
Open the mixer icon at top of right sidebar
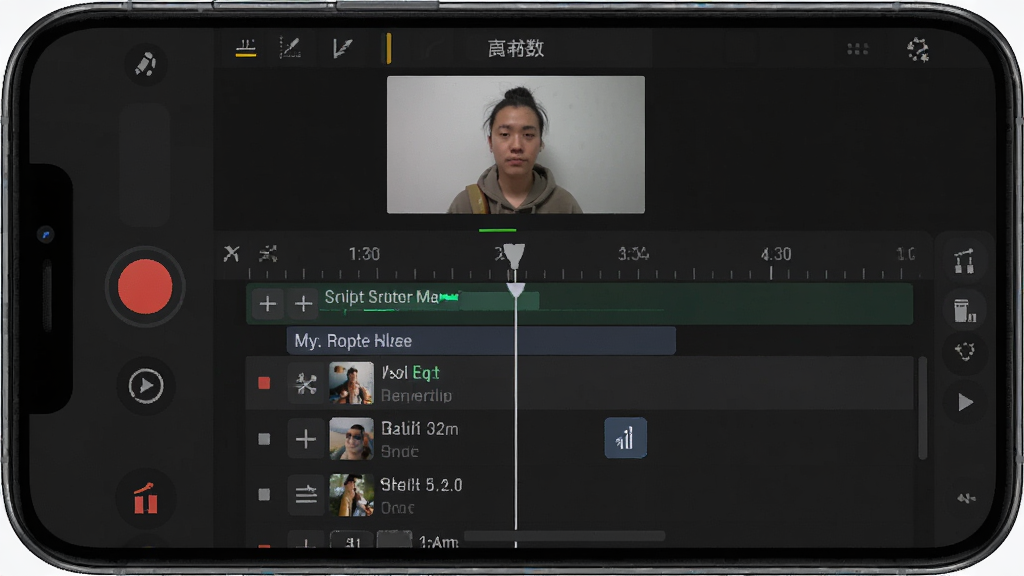click(x=965, y=261)
